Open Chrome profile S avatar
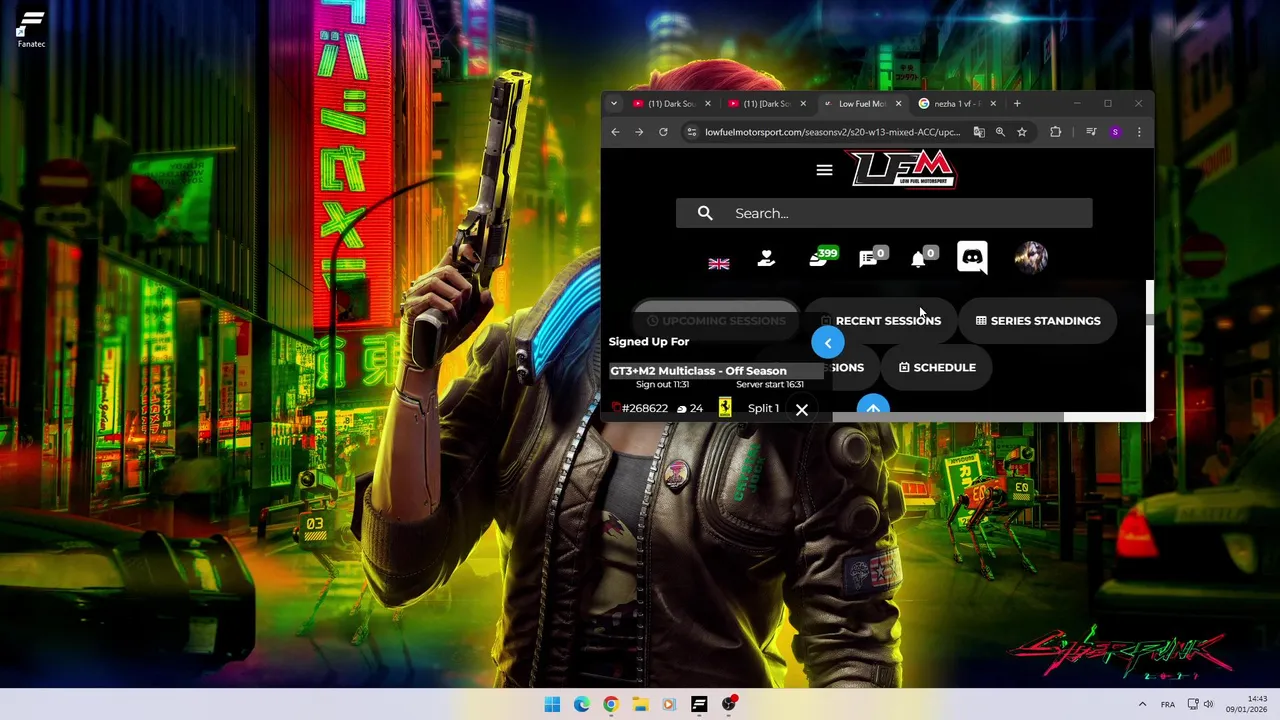Screen dimensions: 1280x720 1115,132
